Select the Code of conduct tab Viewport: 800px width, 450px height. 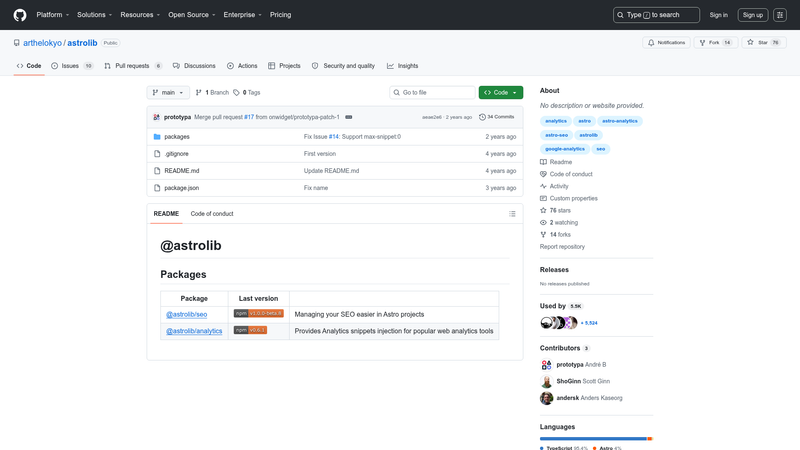coord(212,214)
